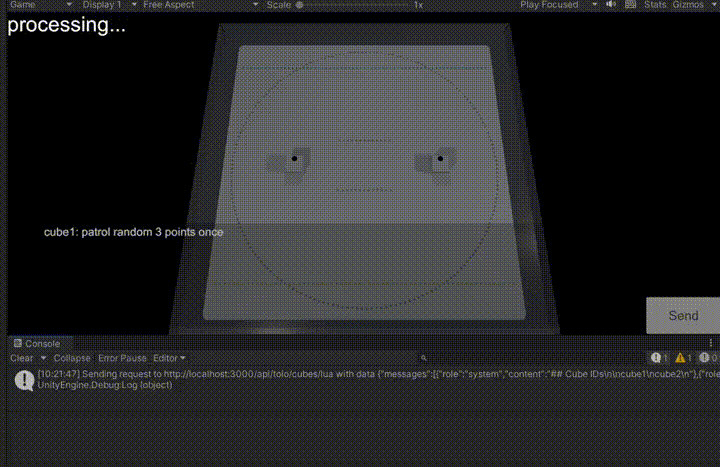The image size is (720, 467).
Task: Click the 'cube1: patrol random 3 points once' text
Action: pyautogui.click(x=133, y=232)
